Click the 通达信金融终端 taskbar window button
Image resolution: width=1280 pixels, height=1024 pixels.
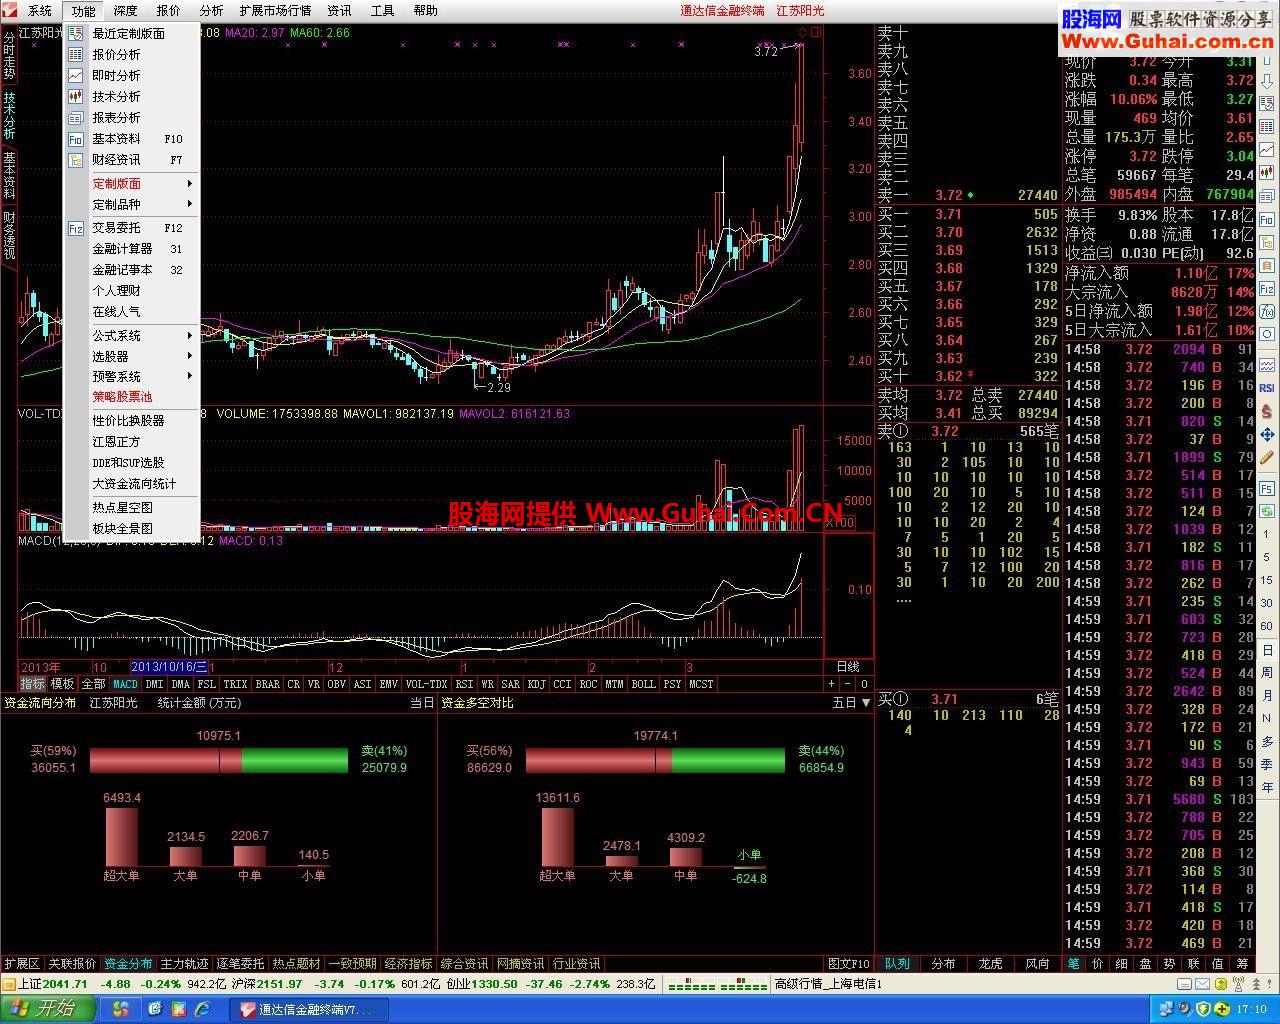point(309,1009)
